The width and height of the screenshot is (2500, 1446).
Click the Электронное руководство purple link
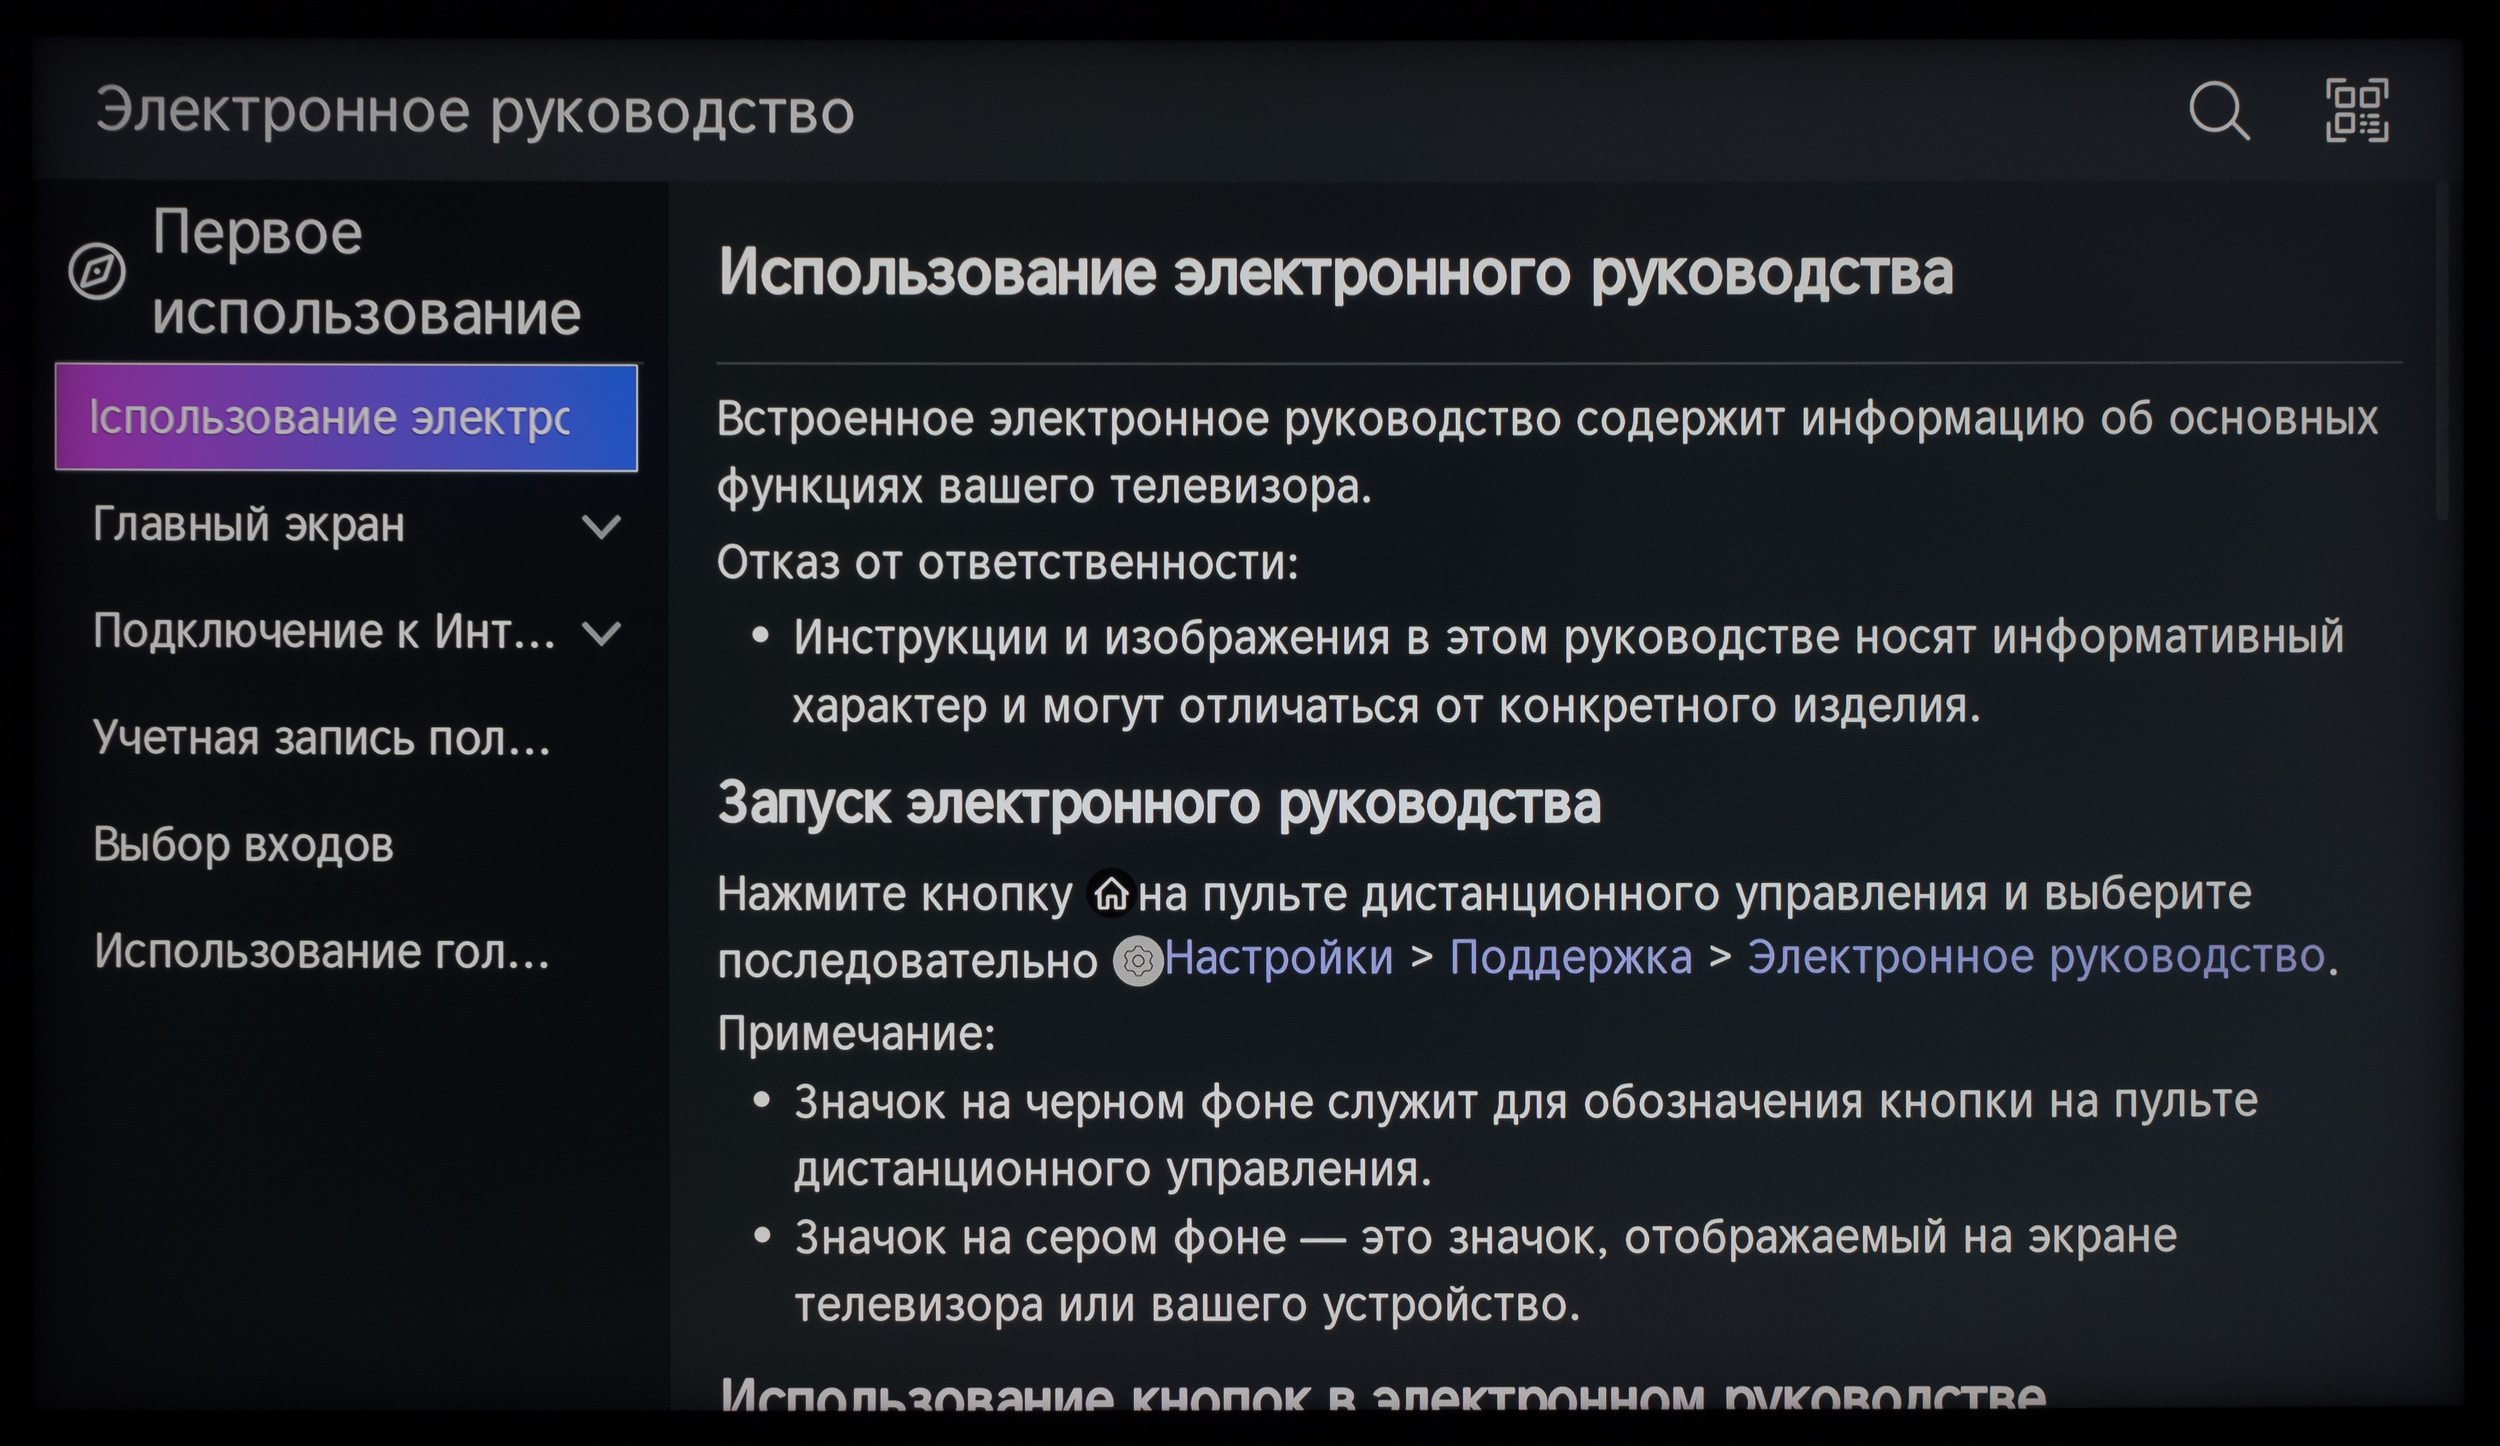click(2035, 957)
